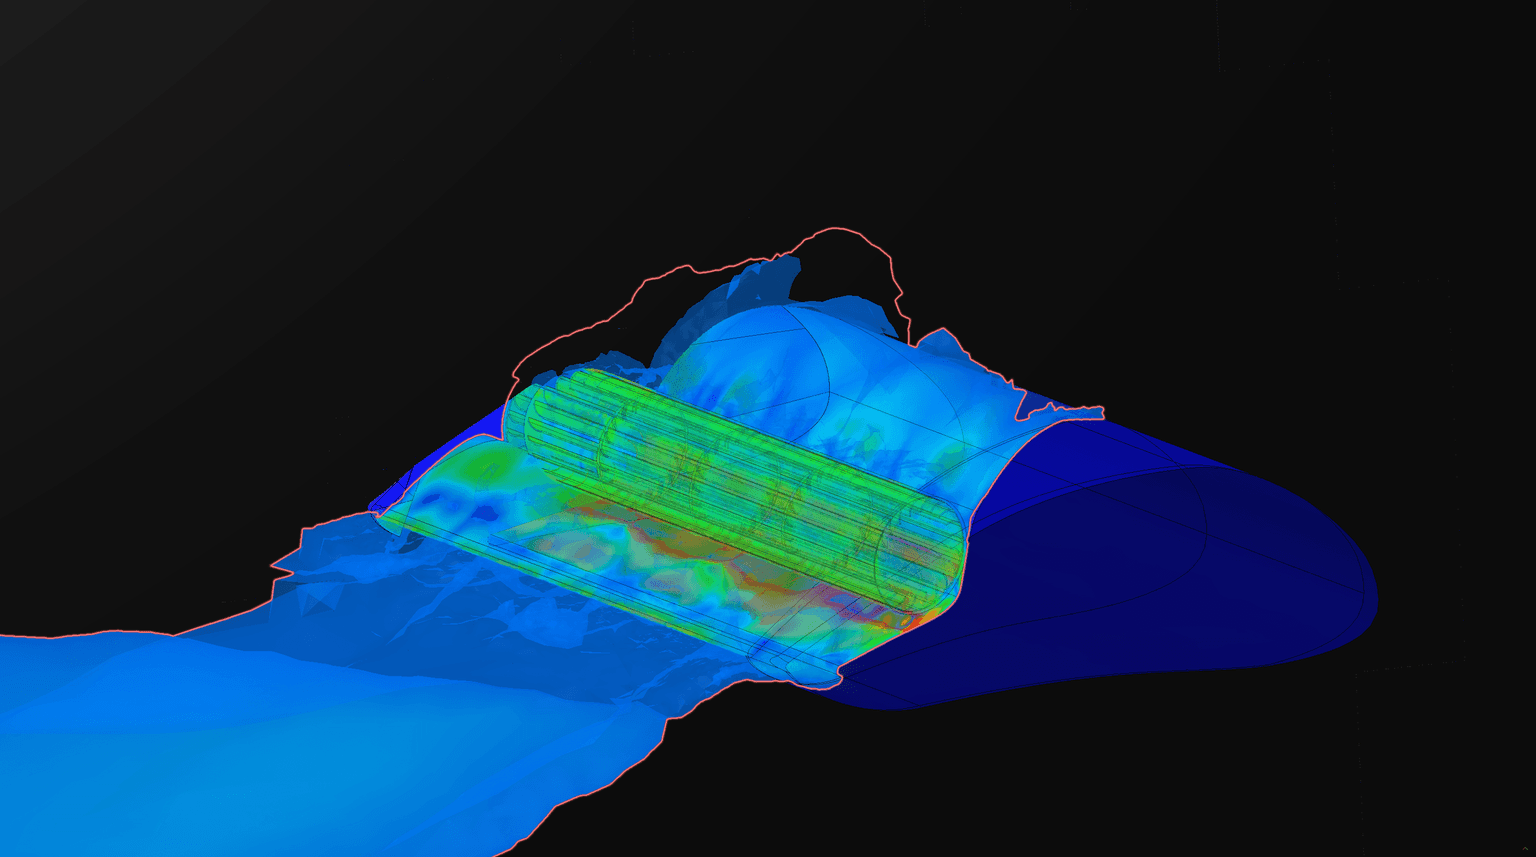Select the green cylindrical roller in the model
Image resolution: width=1536 pixels, height=857 pixels.
[735, 490]
